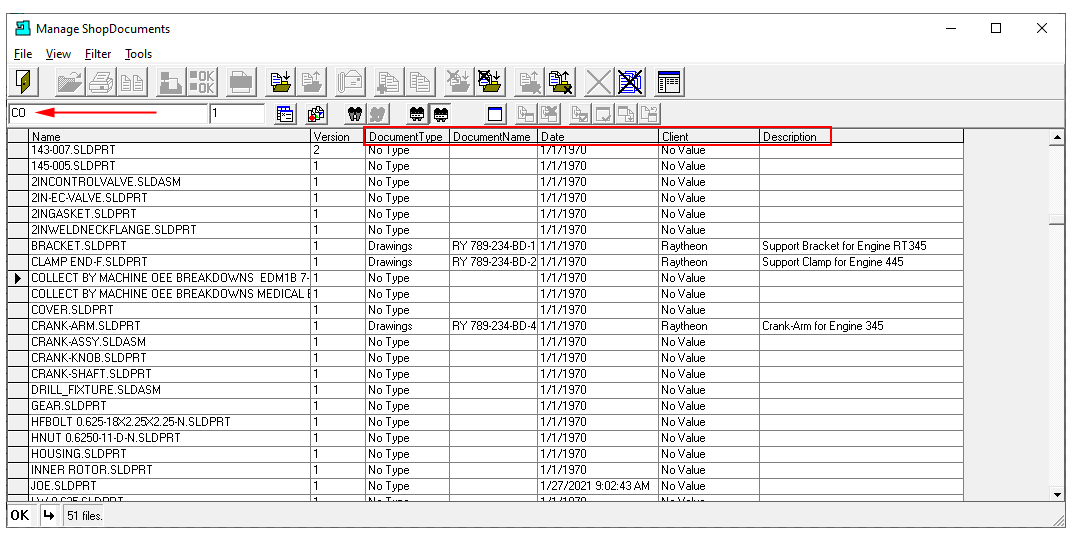Click 'Support Clamp for Engine 445' description
Screen dimensions: 1073x542
click(833, 261)
